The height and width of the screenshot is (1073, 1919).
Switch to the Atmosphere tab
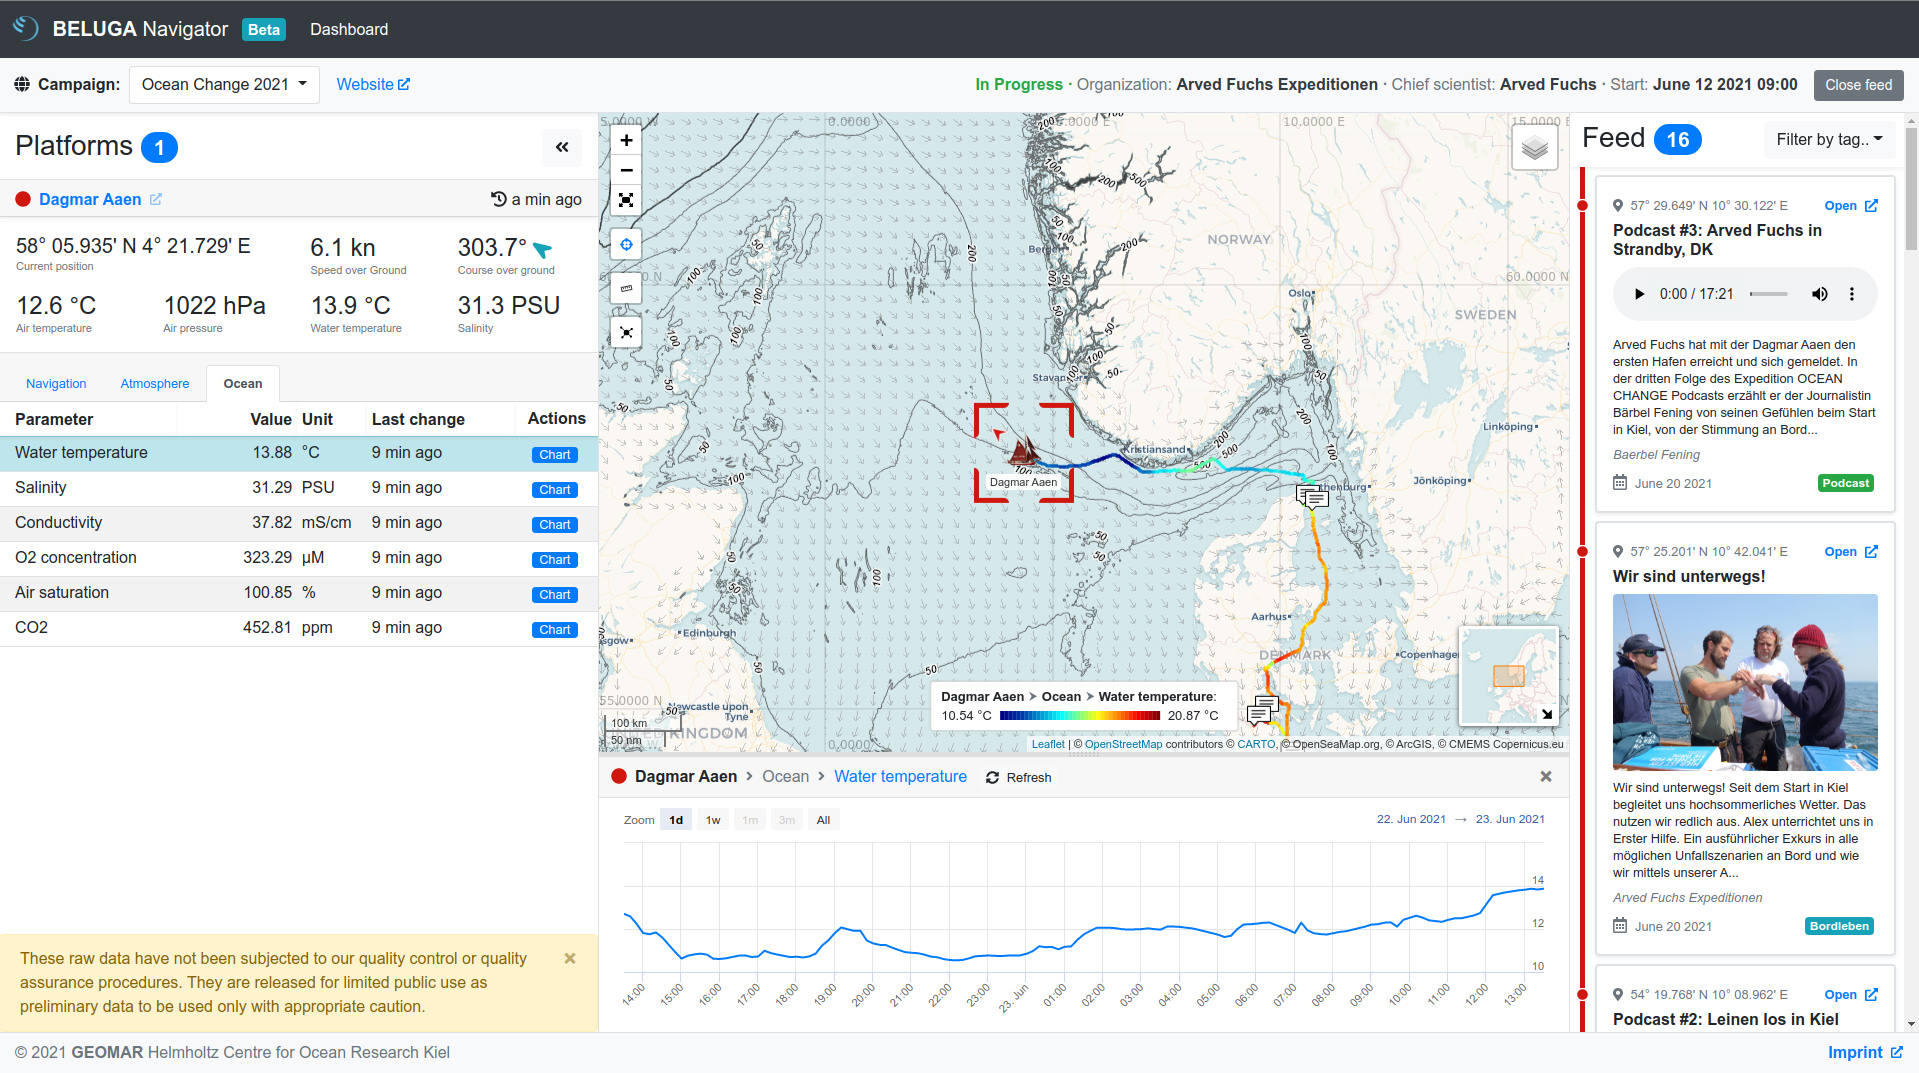(154, 384)
